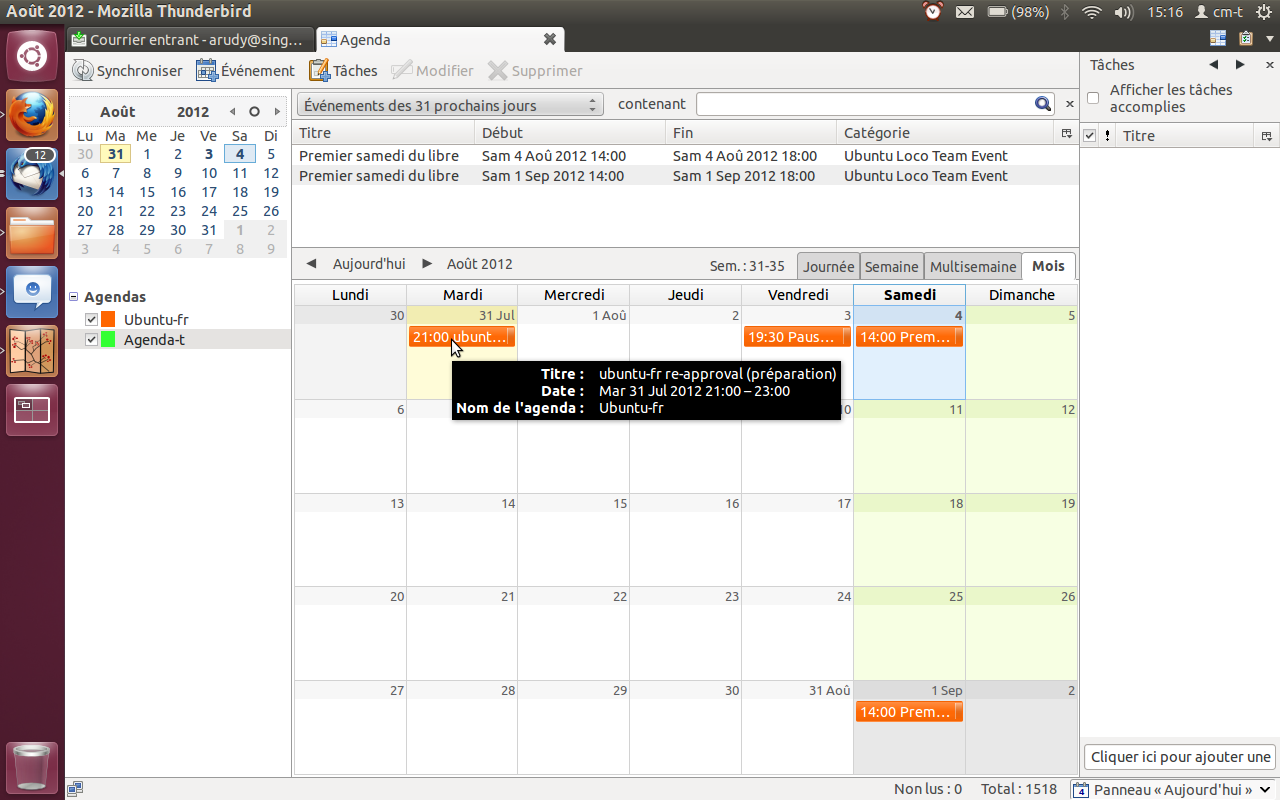The image size is (1280, 800).
Task: Click the column picker icon beside Catégorie
Action: coord(1066,133)
